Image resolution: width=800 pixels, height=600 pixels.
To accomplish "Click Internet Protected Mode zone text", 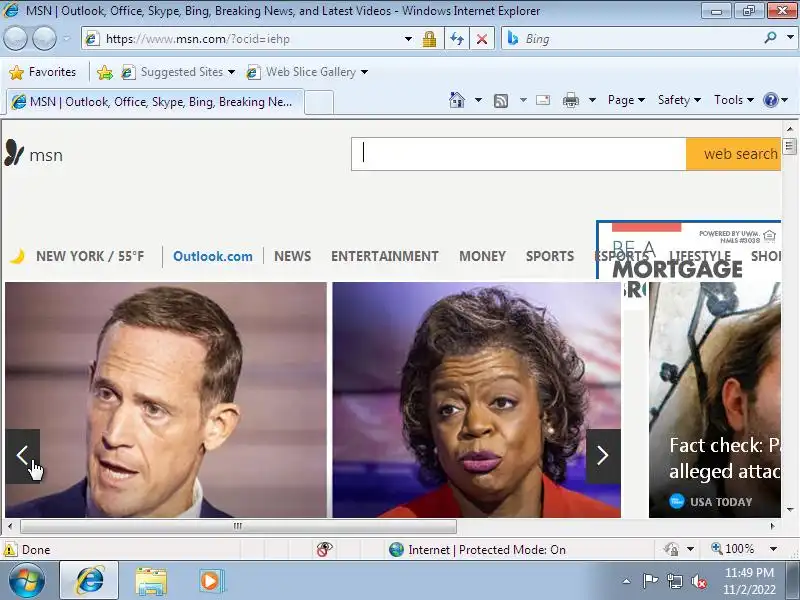I will 487,549.
